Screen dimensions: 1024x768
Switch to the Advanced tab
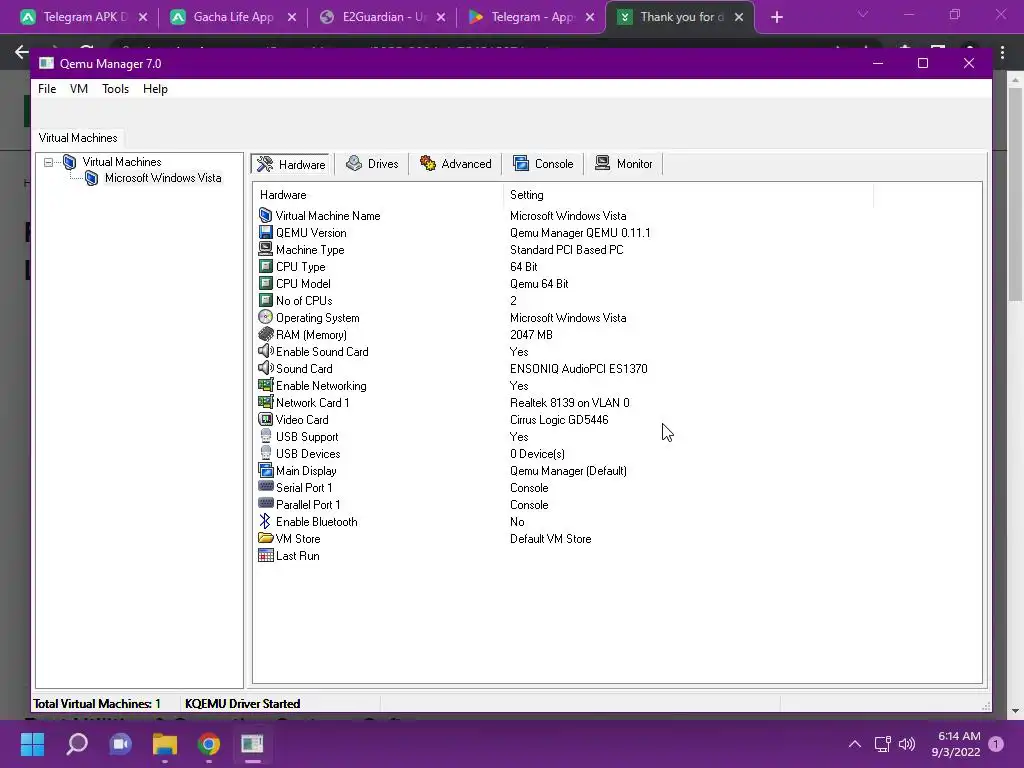coord(456,164)
